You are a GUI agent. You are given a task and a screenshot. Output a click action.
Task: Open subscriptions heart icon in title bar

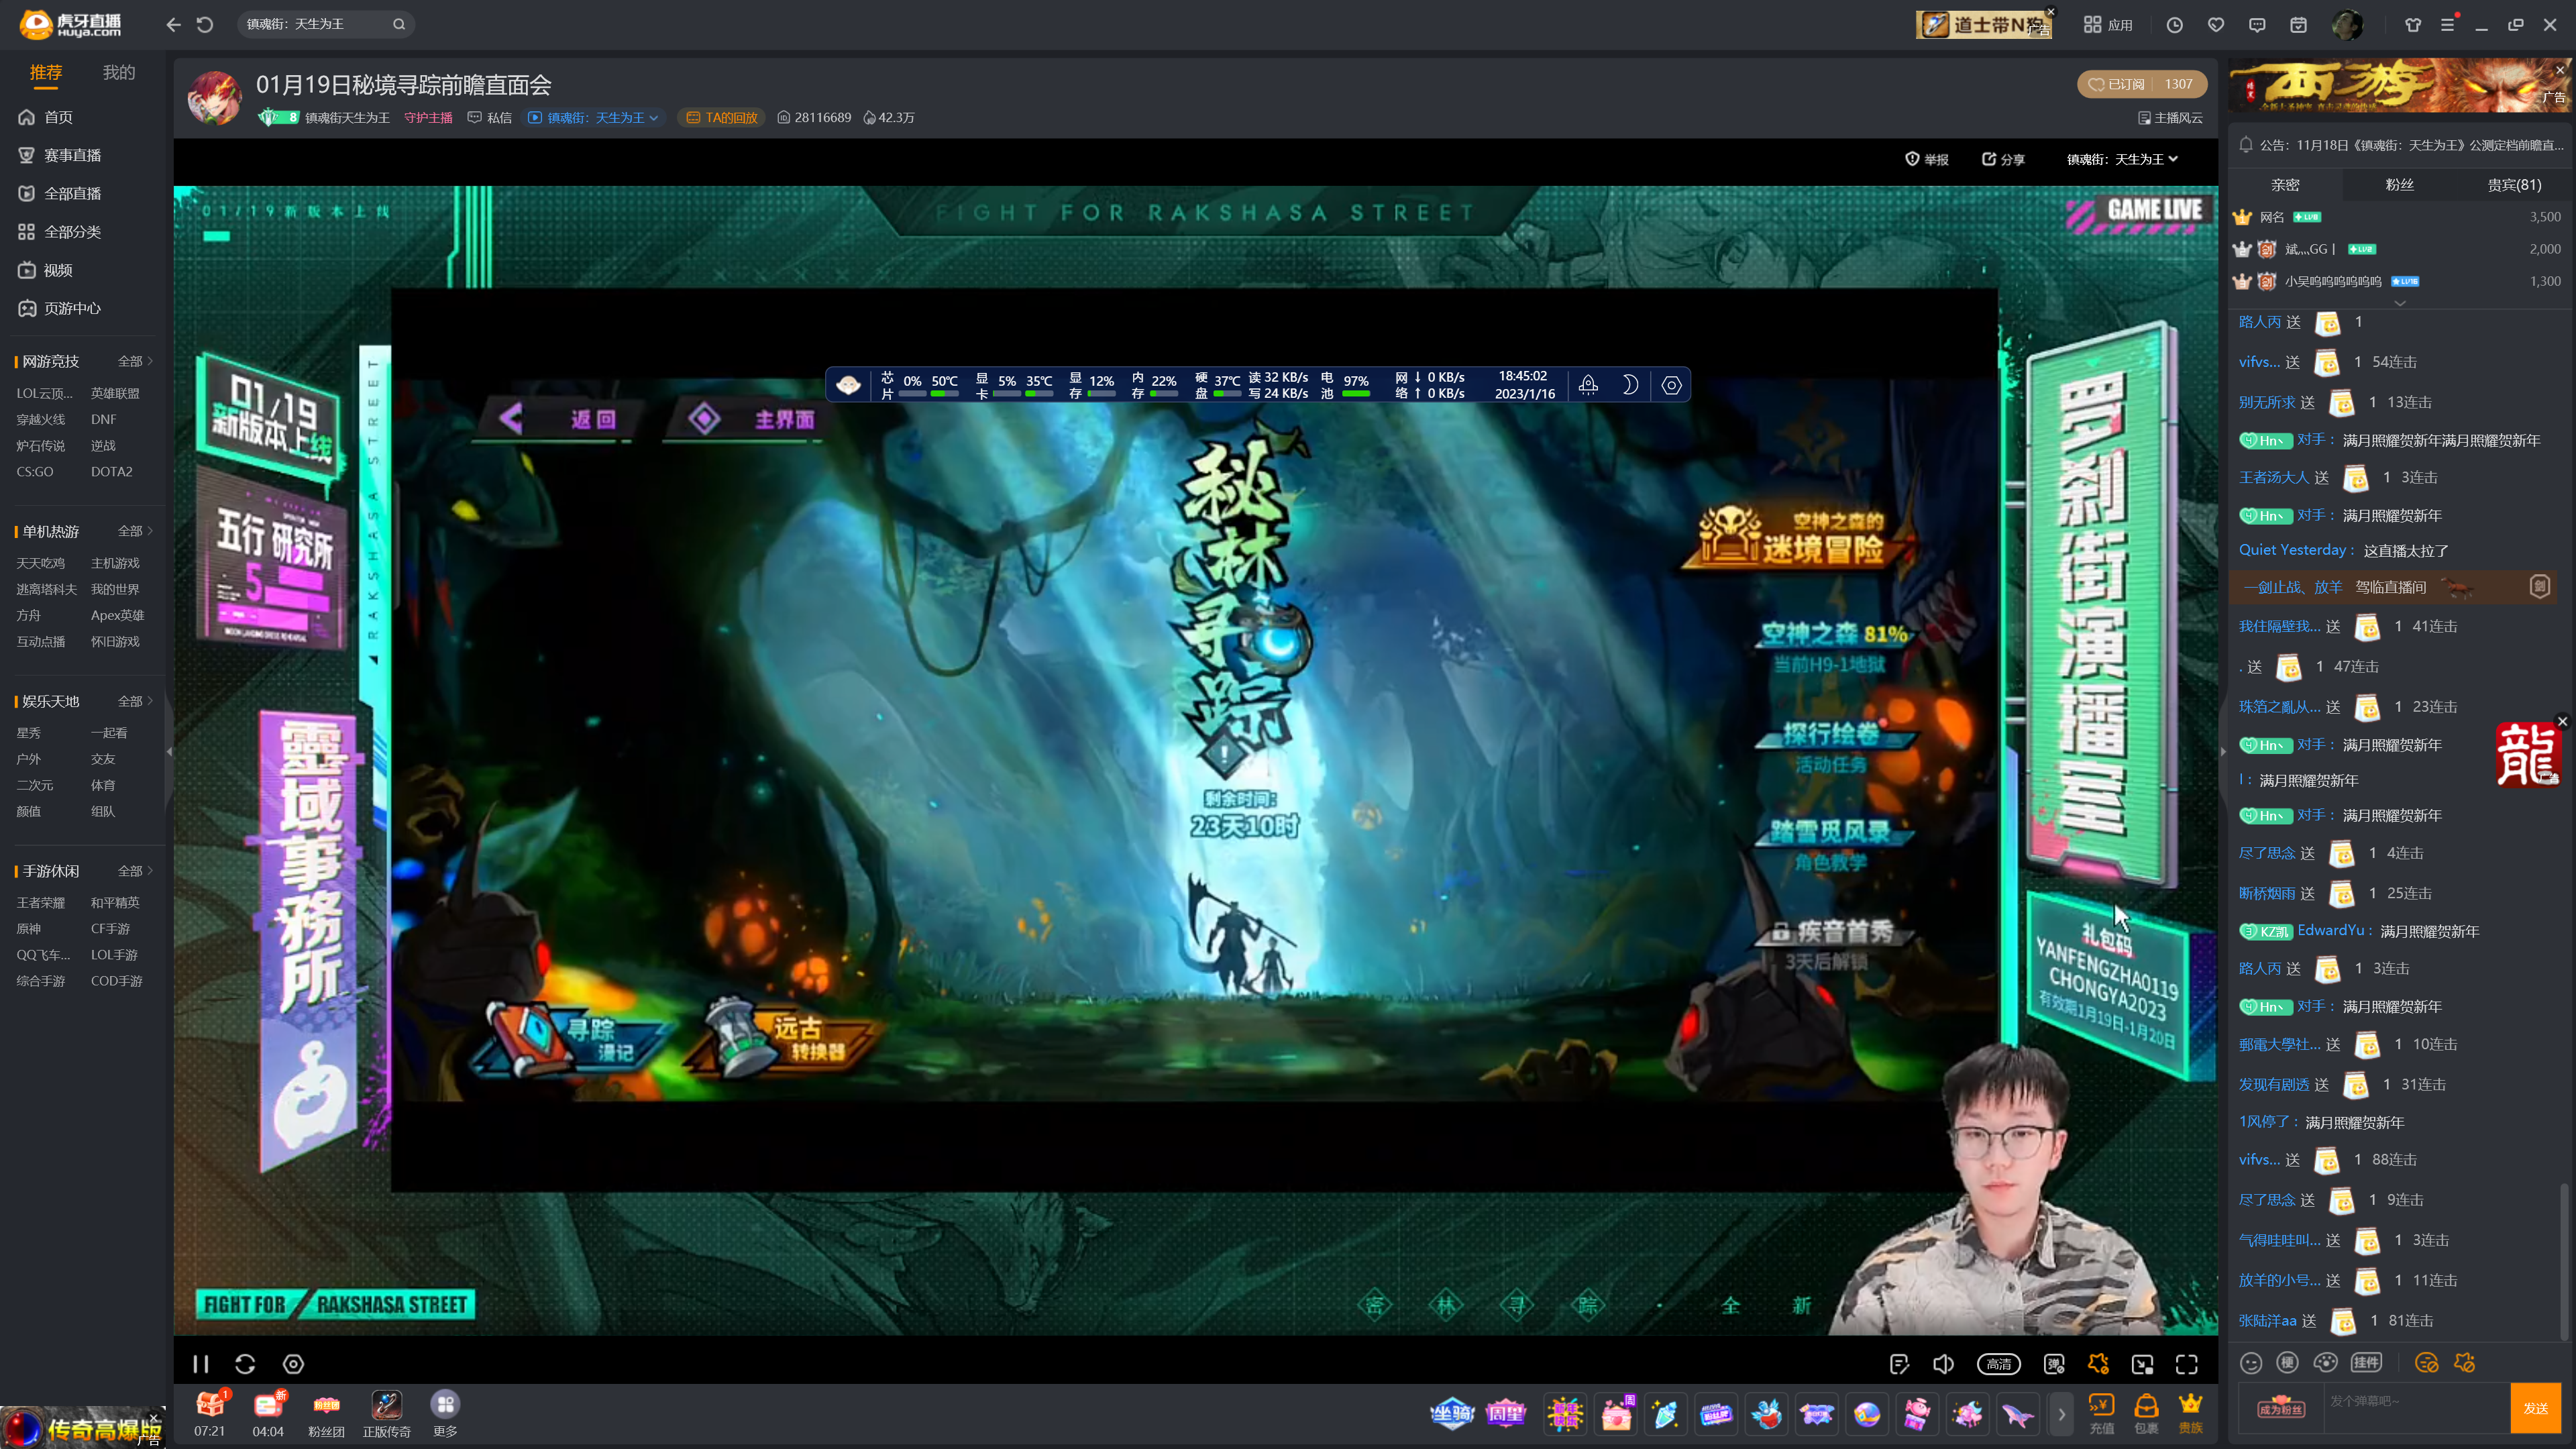[2216, 25]
